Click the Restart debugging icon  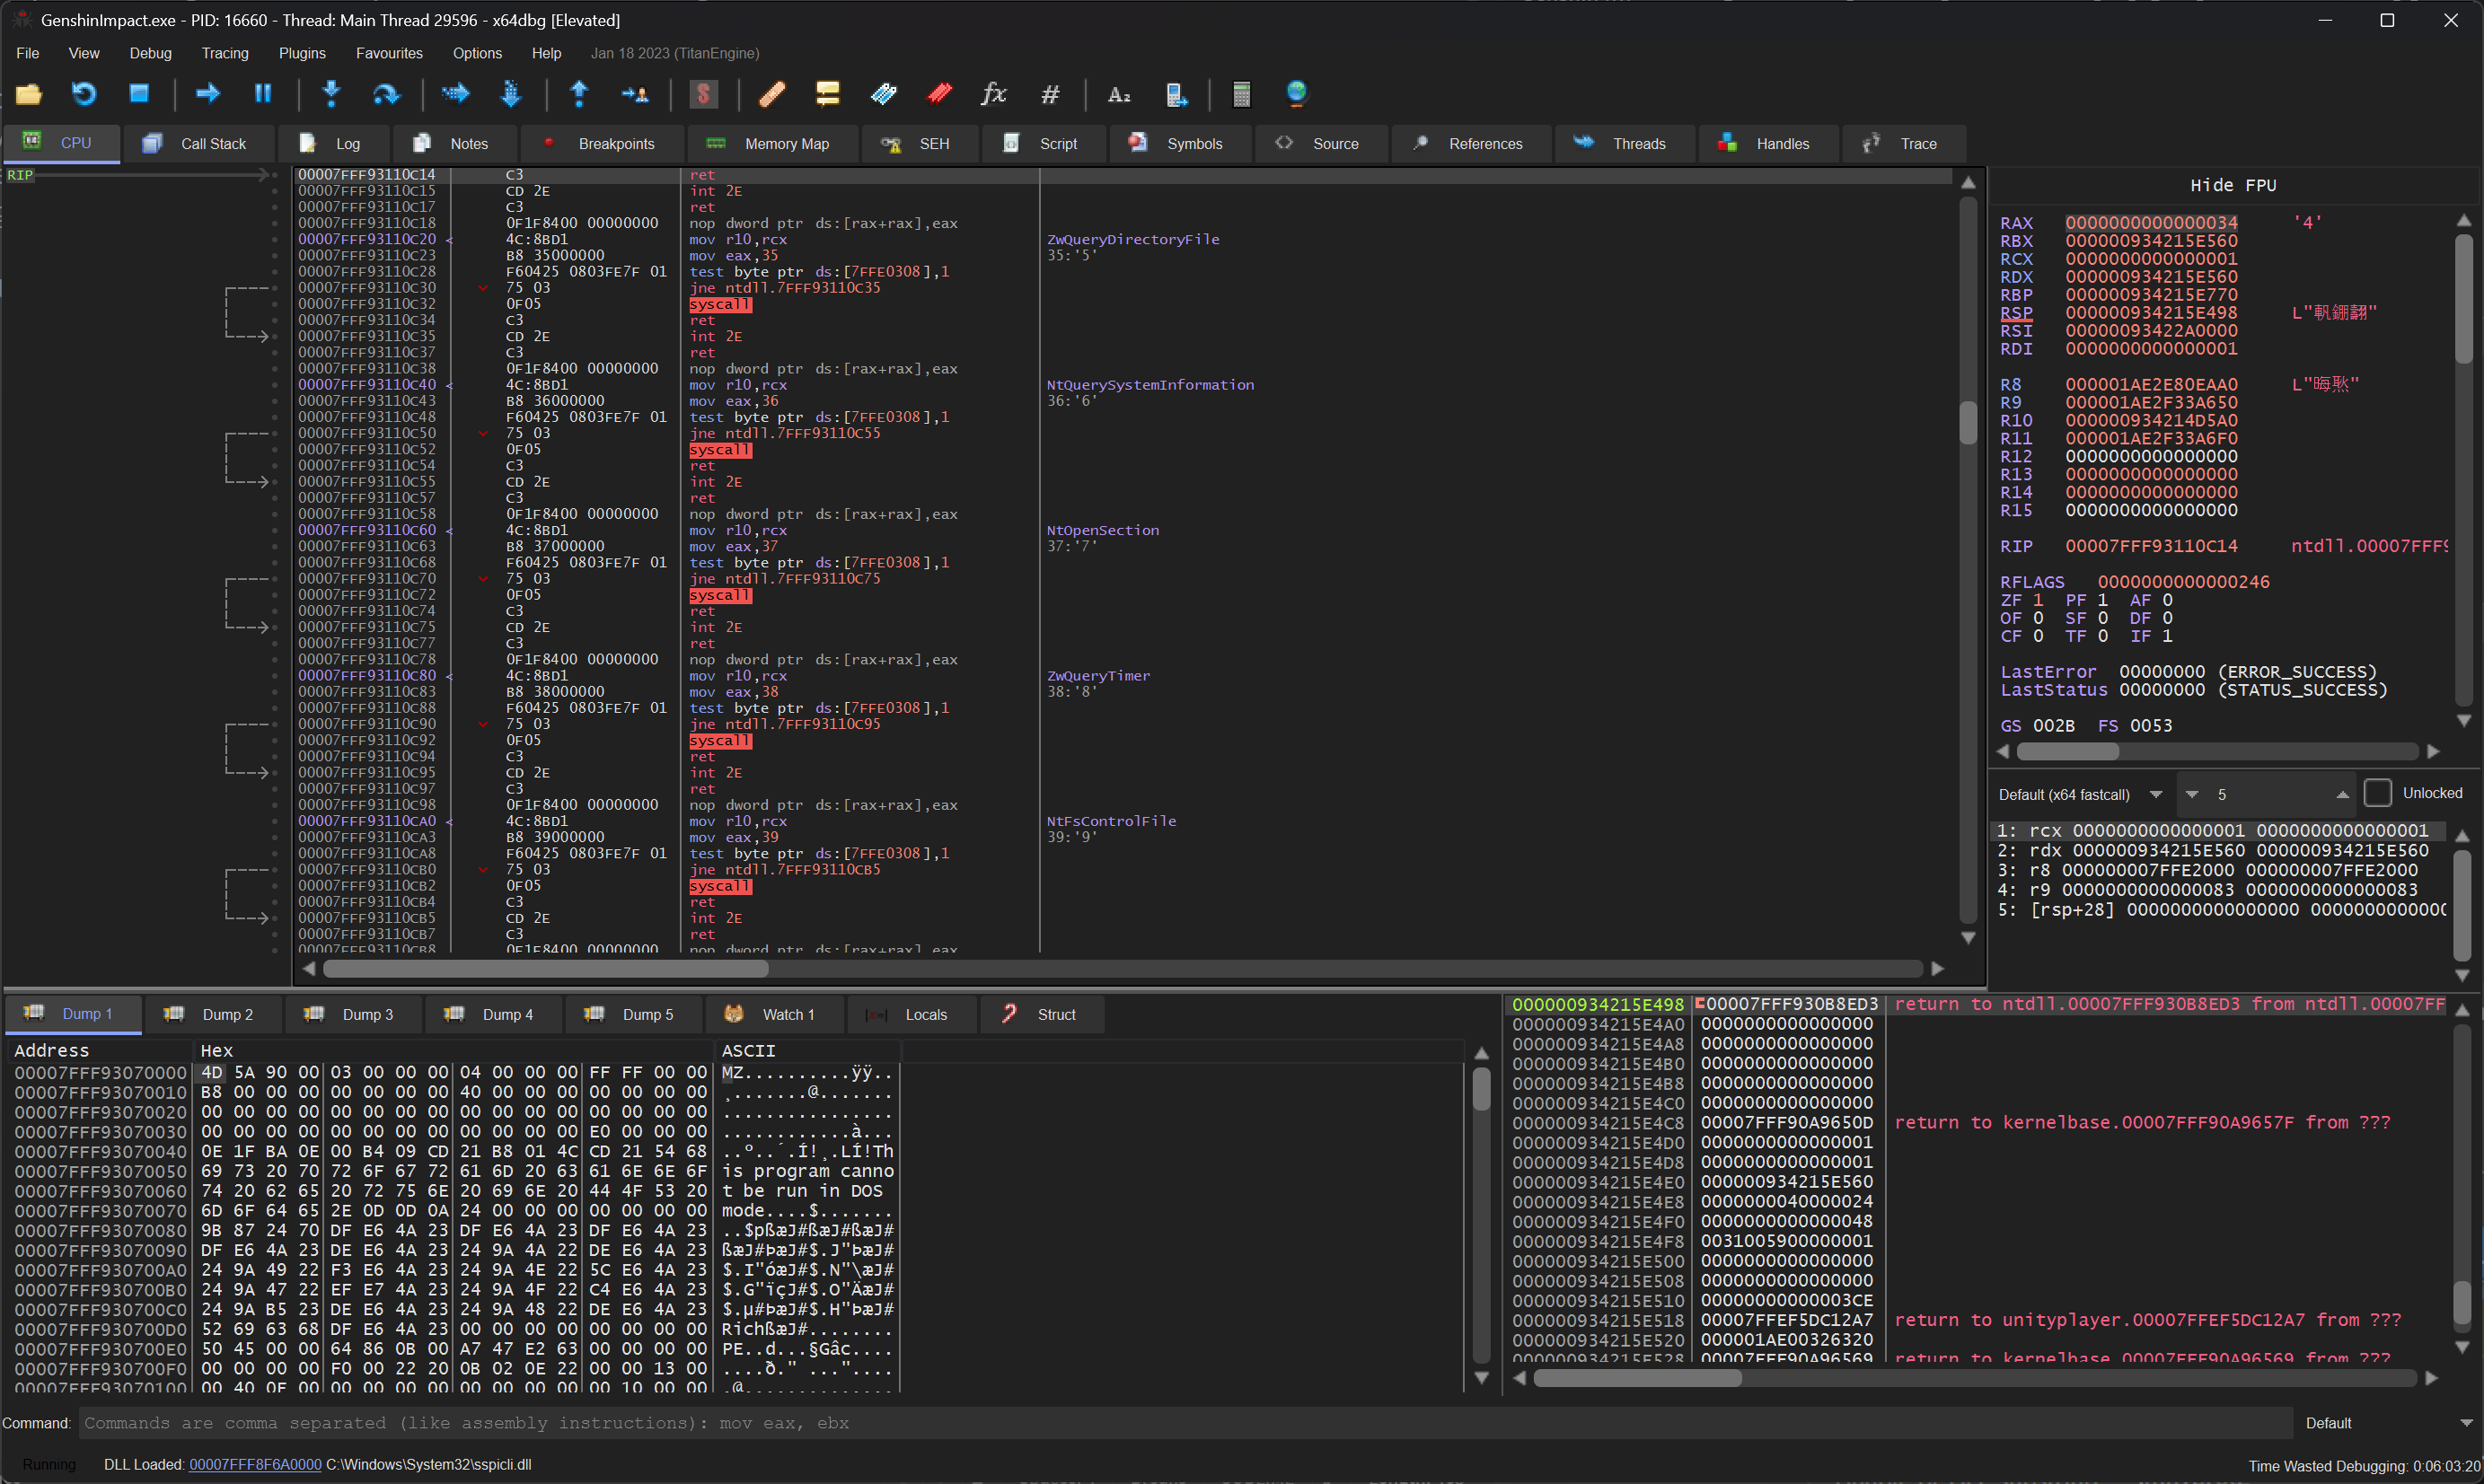tap(84, 94)
